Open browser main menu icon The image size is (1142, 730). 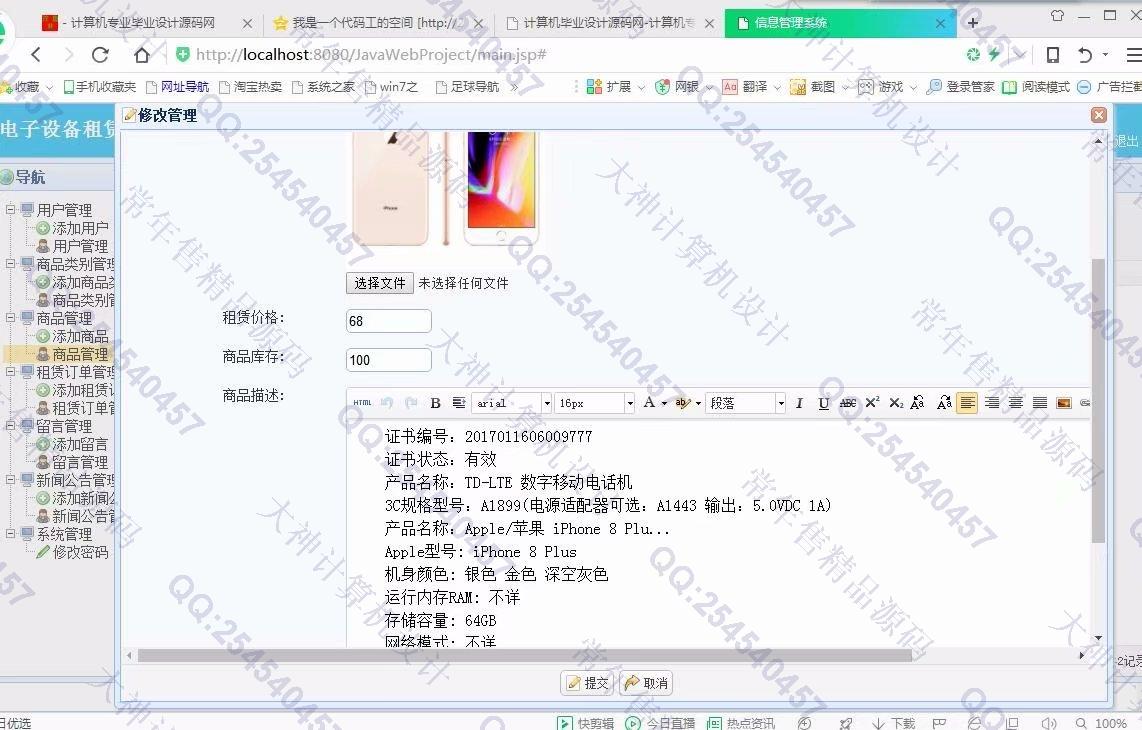1133,55
